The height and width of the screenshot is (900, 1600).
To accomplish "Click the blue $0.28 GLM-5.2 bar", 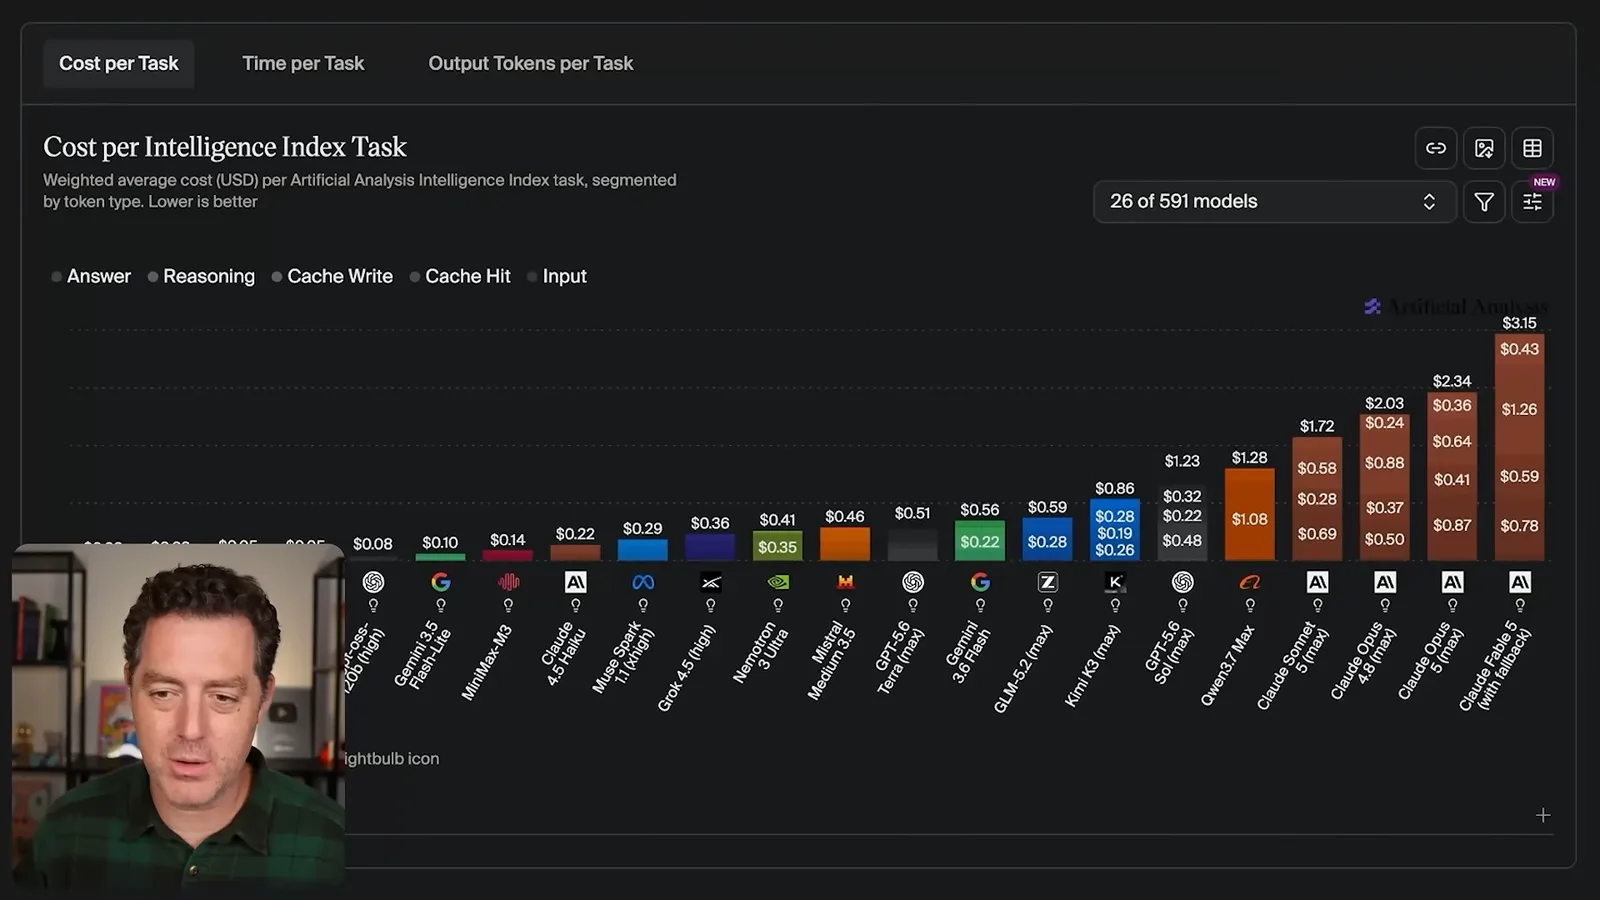I will pos(1048,540).
